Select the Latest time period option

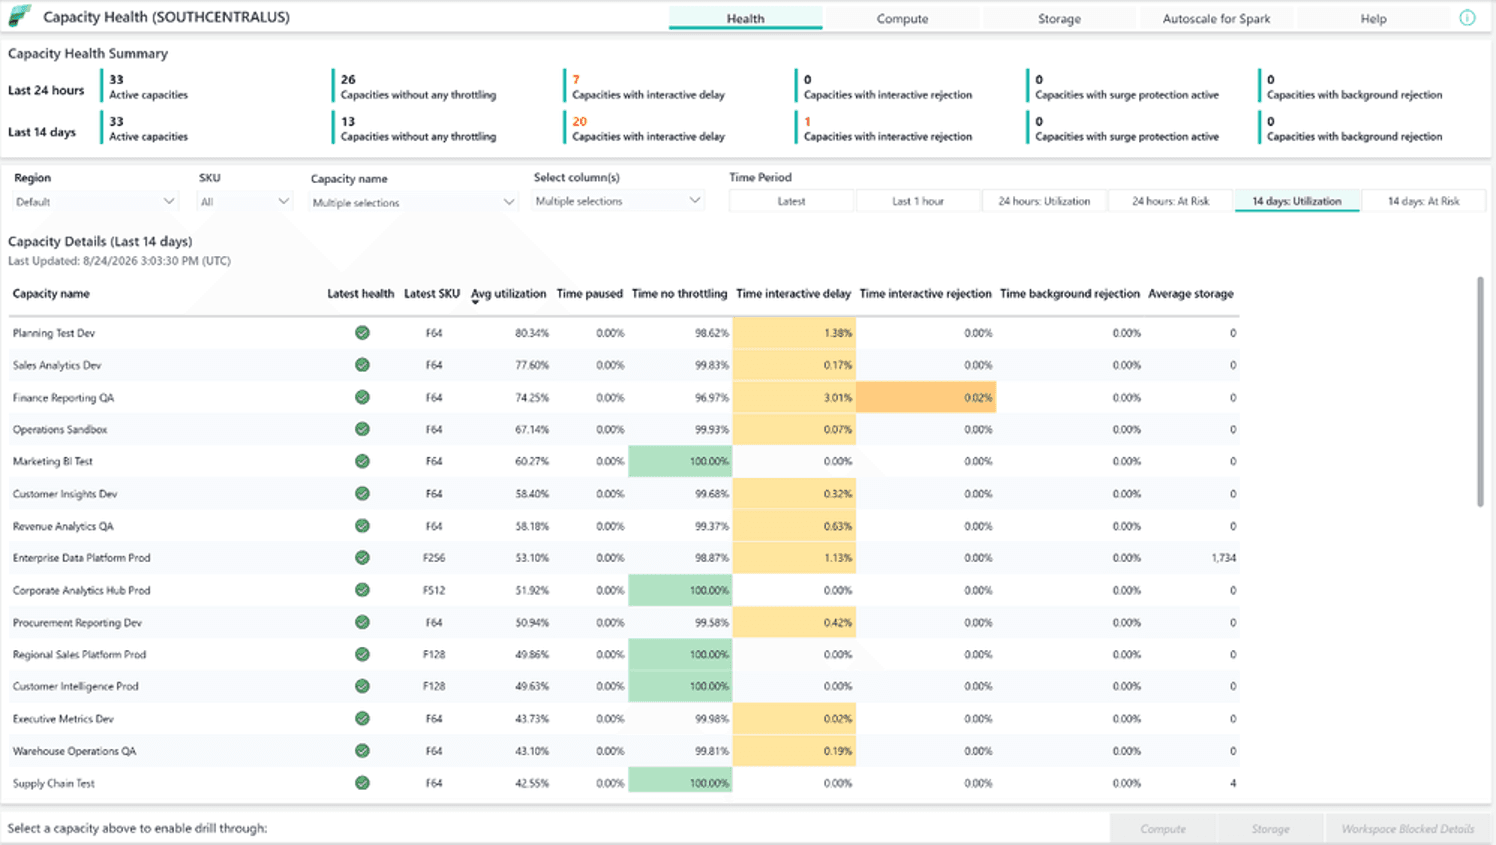pyautogui.click(x=791, y=201)
